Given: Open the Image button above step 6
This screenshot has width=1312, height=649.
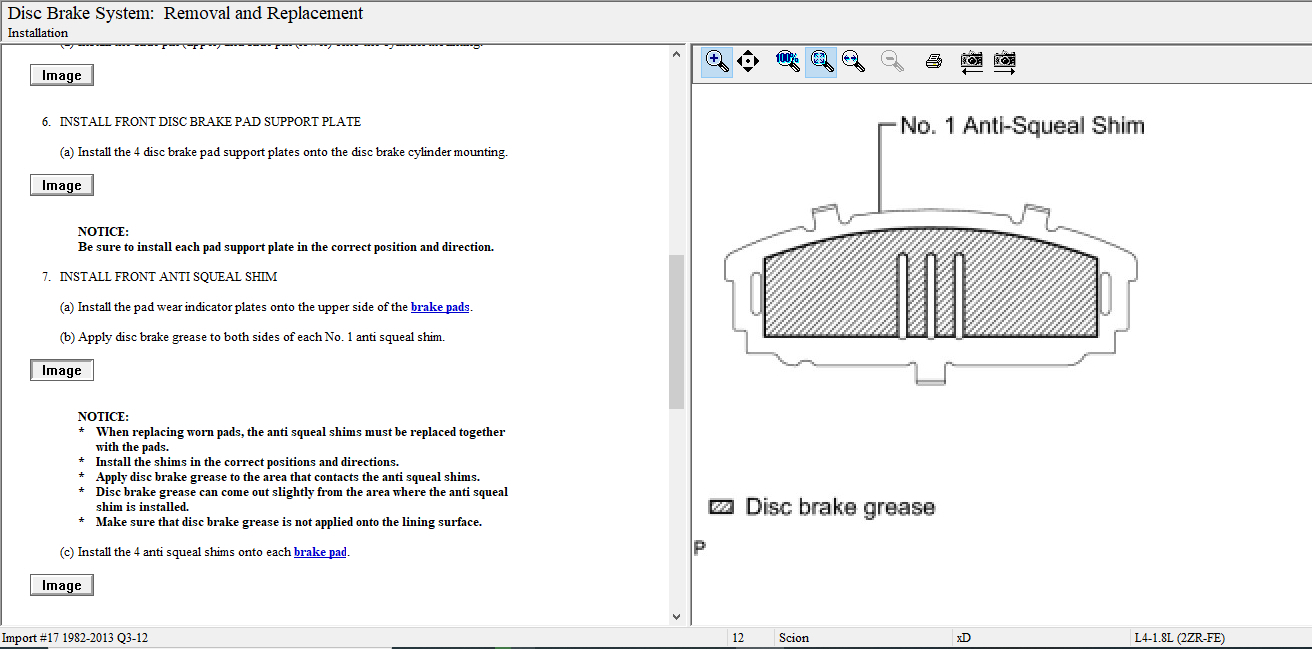Looking at the screenshot, I should click(62, 75).
